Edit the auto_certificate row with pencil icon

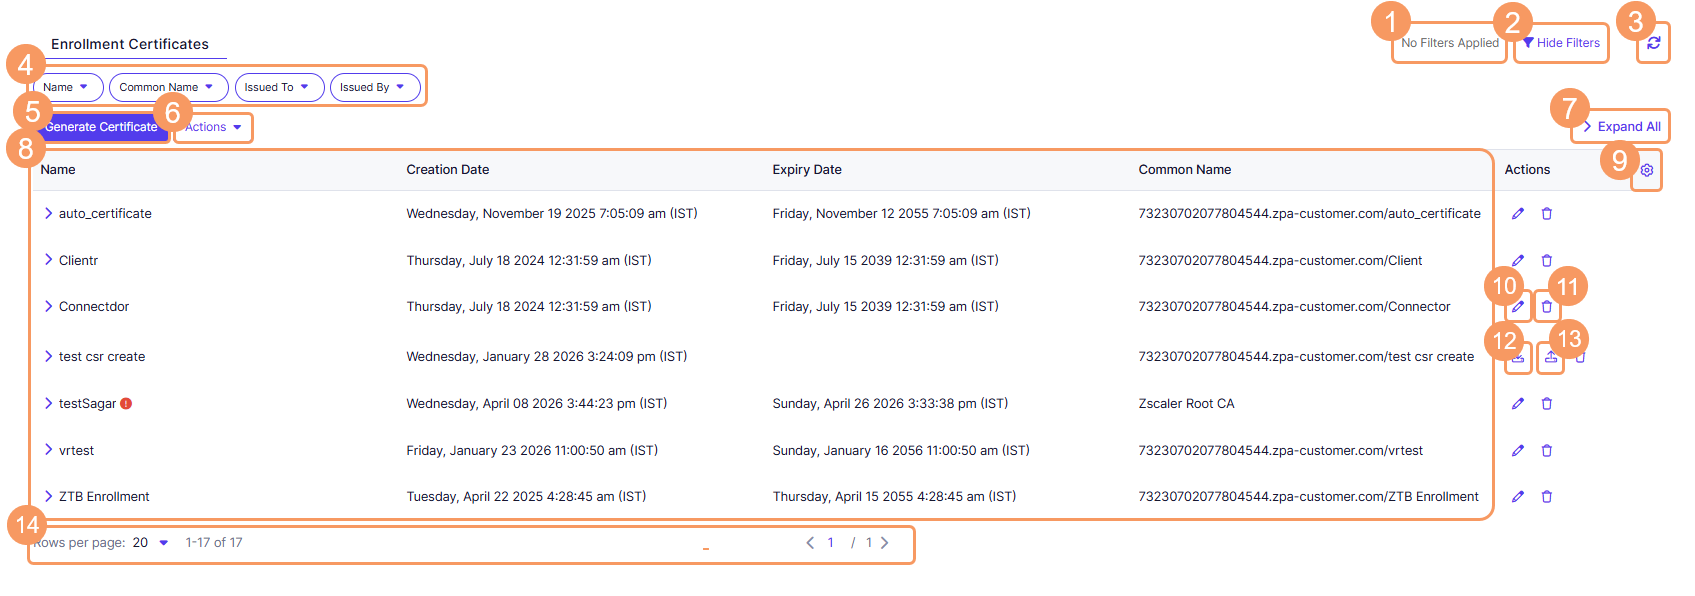click(1518, 214)
